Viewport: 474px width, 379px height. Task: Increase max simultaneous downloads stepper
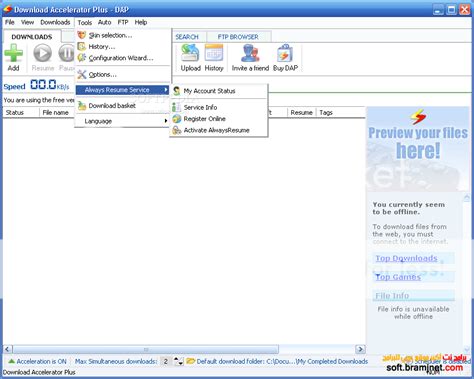tap(176, 359)
